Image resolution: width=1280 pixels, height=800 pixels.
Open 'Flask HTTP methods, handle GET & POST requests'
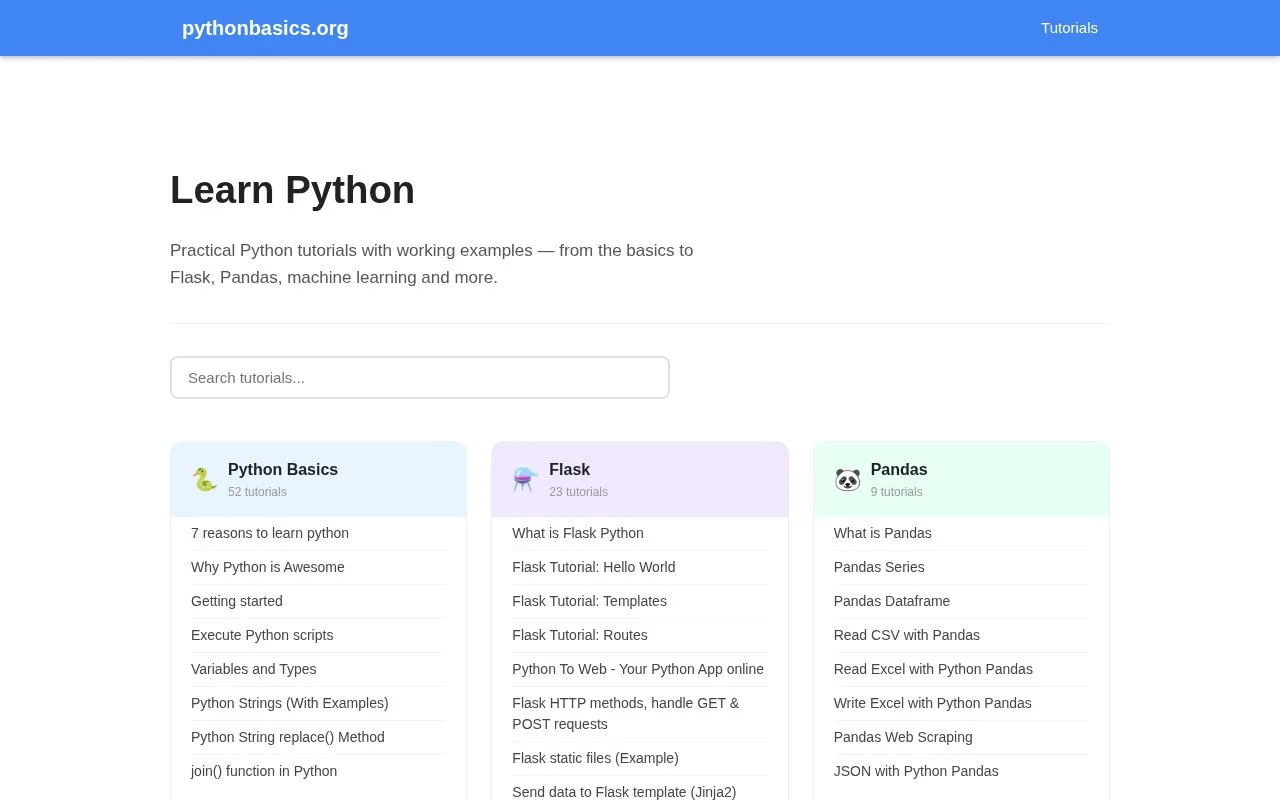(626, 714)
